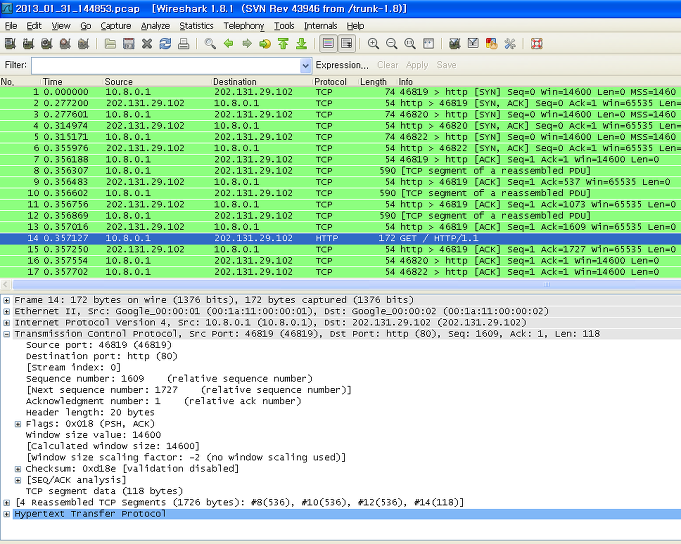Go forward in packet history arrow
The height and width of the screenshot is (544, 681).
point(247,43)
